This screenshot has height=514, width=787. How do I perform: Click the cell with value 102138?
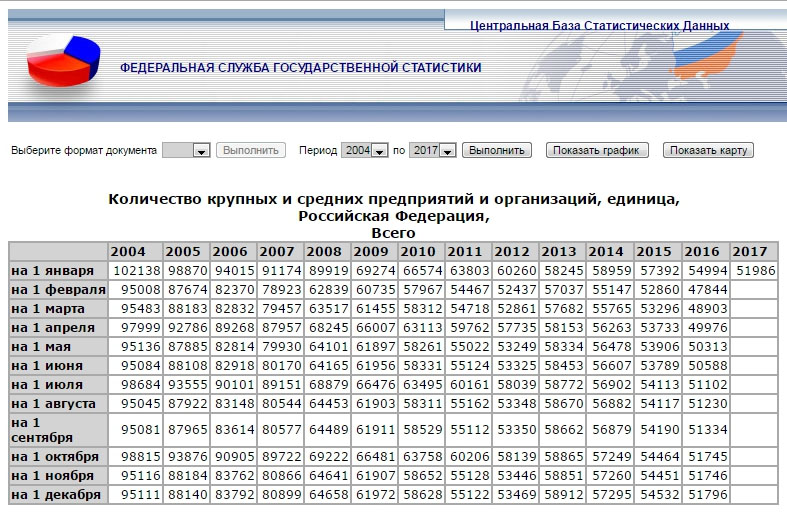click(135, 271)
